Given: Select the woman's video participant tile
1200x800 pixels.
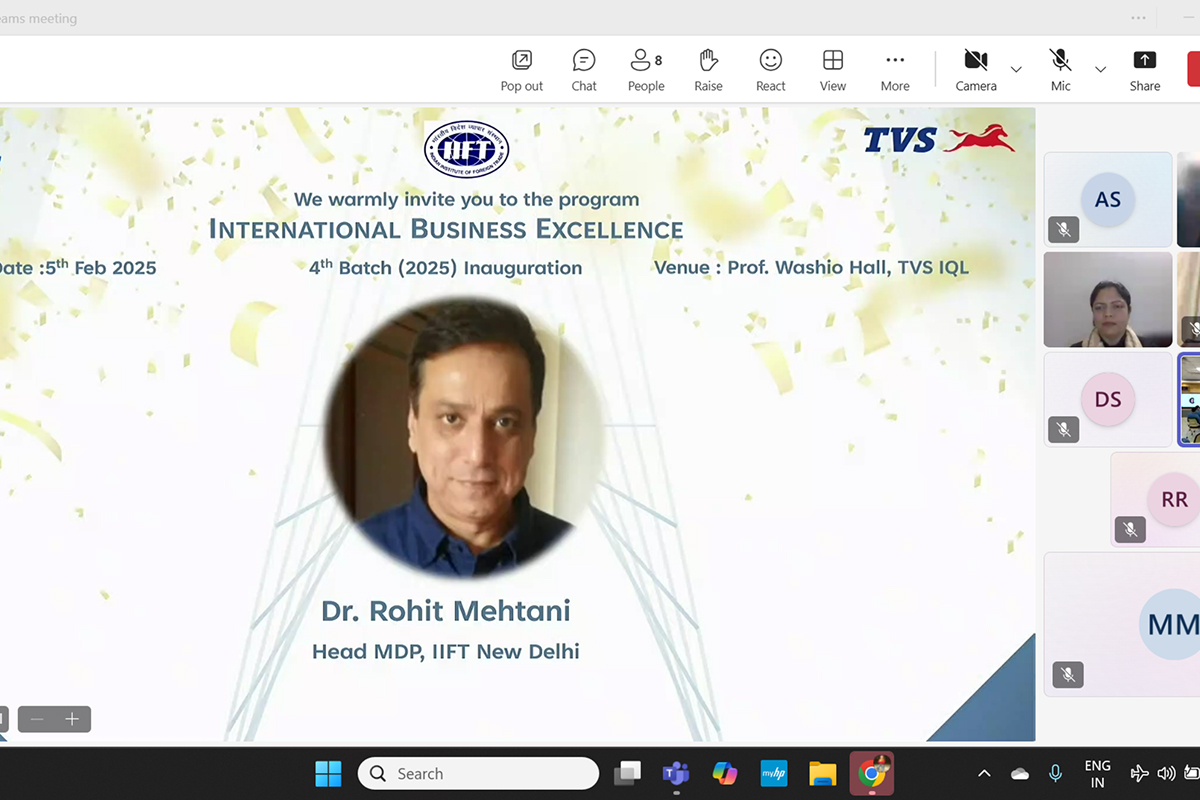Looking at the screenshot, I should 1108,299.
